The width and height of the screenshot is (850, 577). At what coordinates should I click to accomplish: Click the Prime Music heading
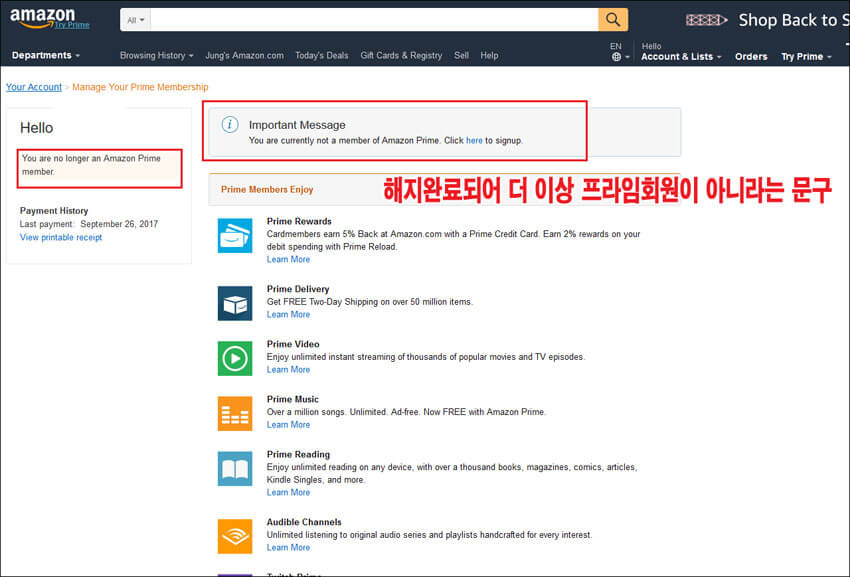click(x=292, y=399)
